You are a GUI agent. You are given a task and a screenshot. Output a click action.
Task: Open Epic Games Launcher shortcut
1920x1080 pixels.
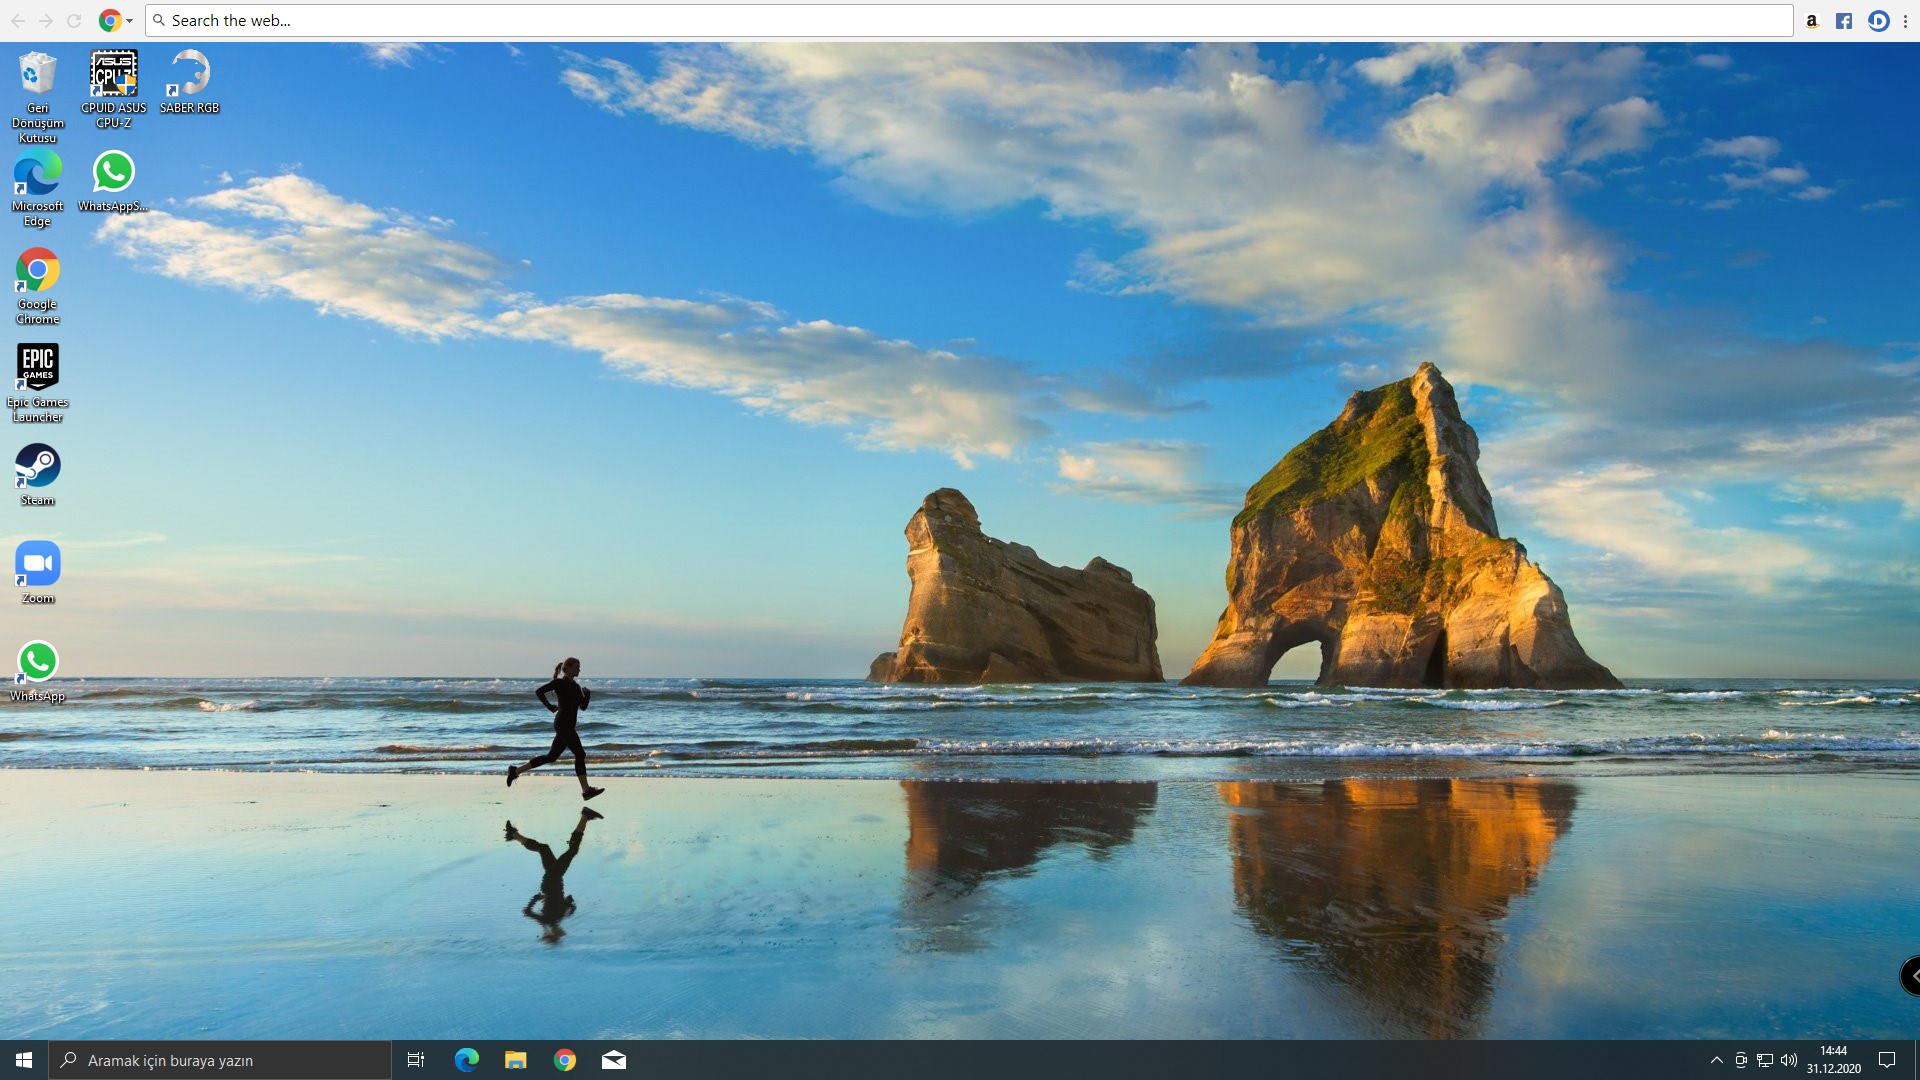click(37, 368)
